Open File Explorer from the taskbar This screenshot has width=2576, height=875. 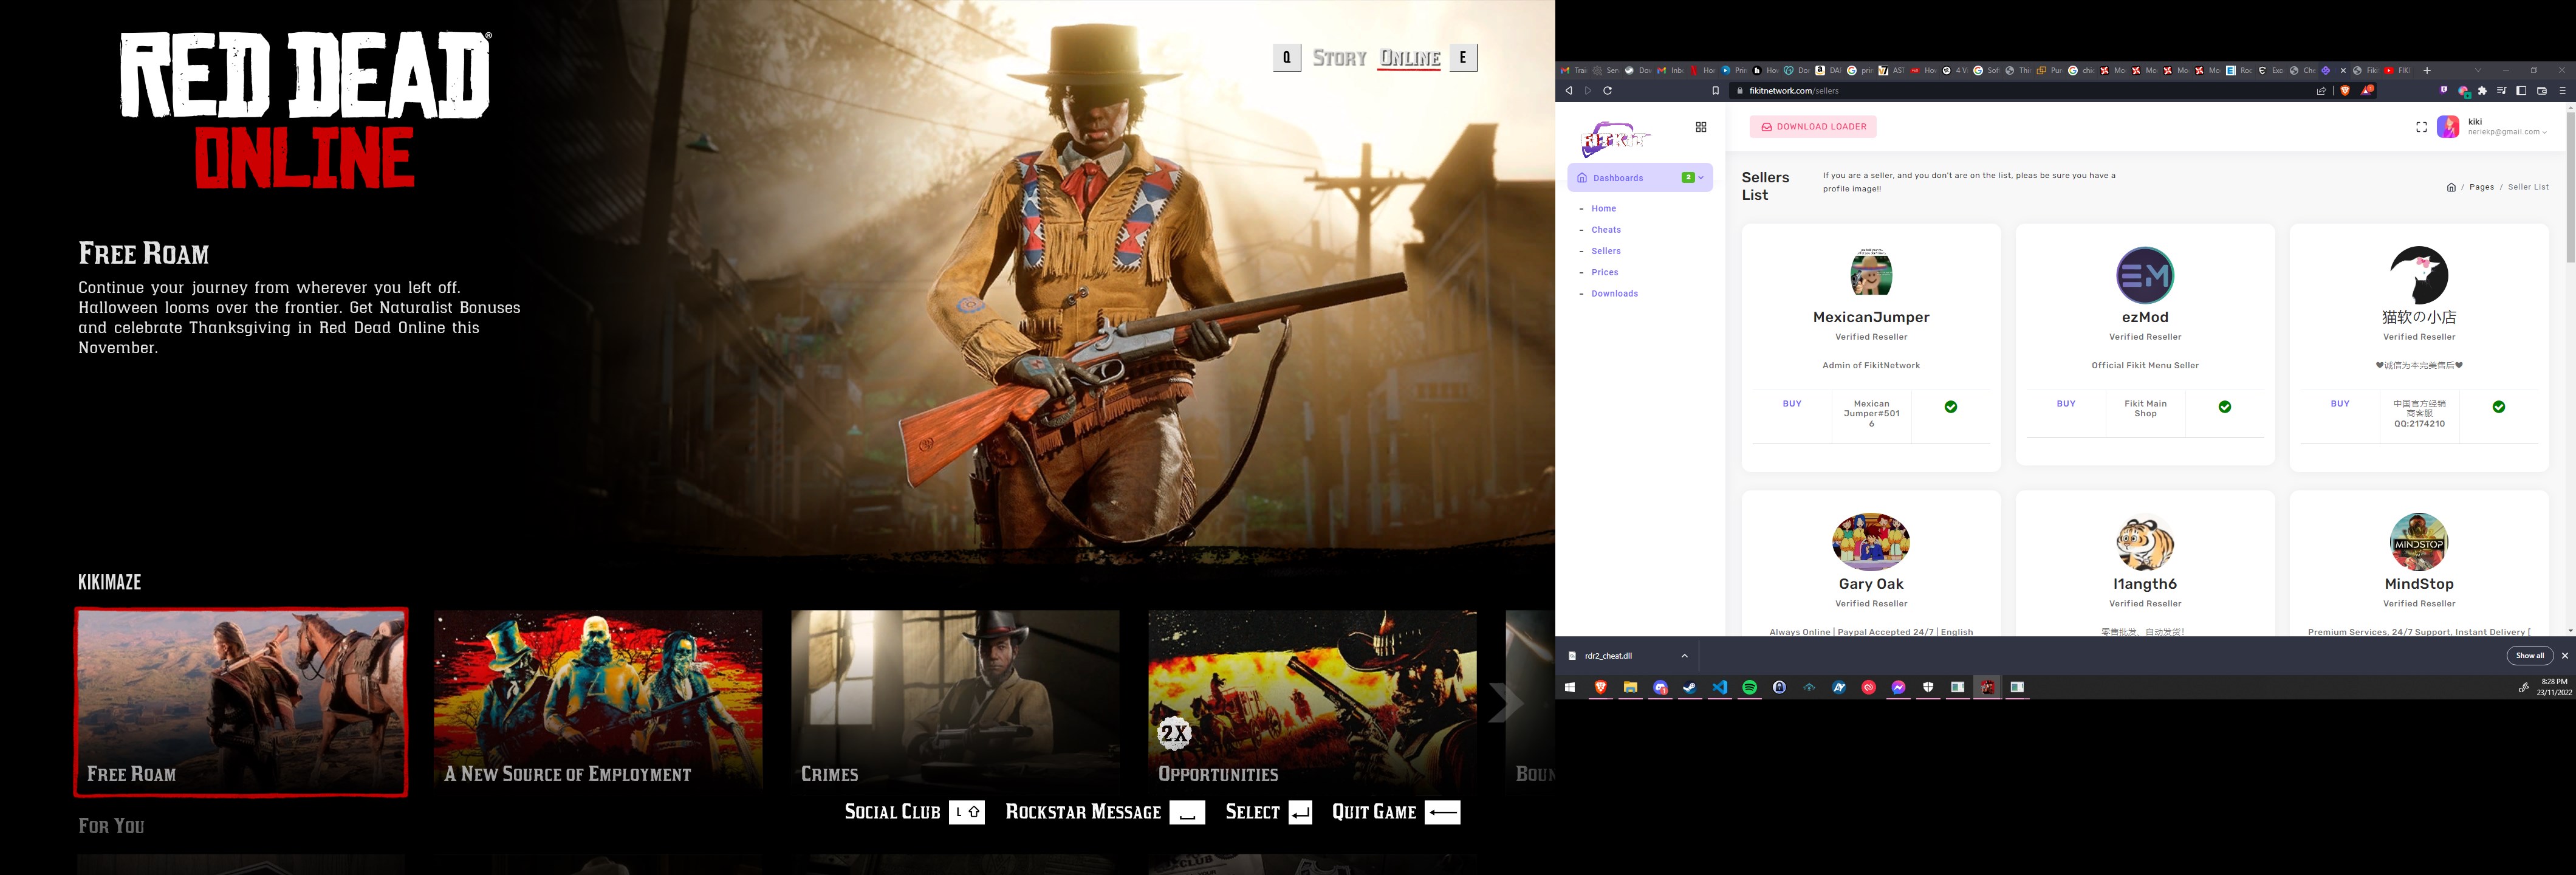pos(1630,687)
